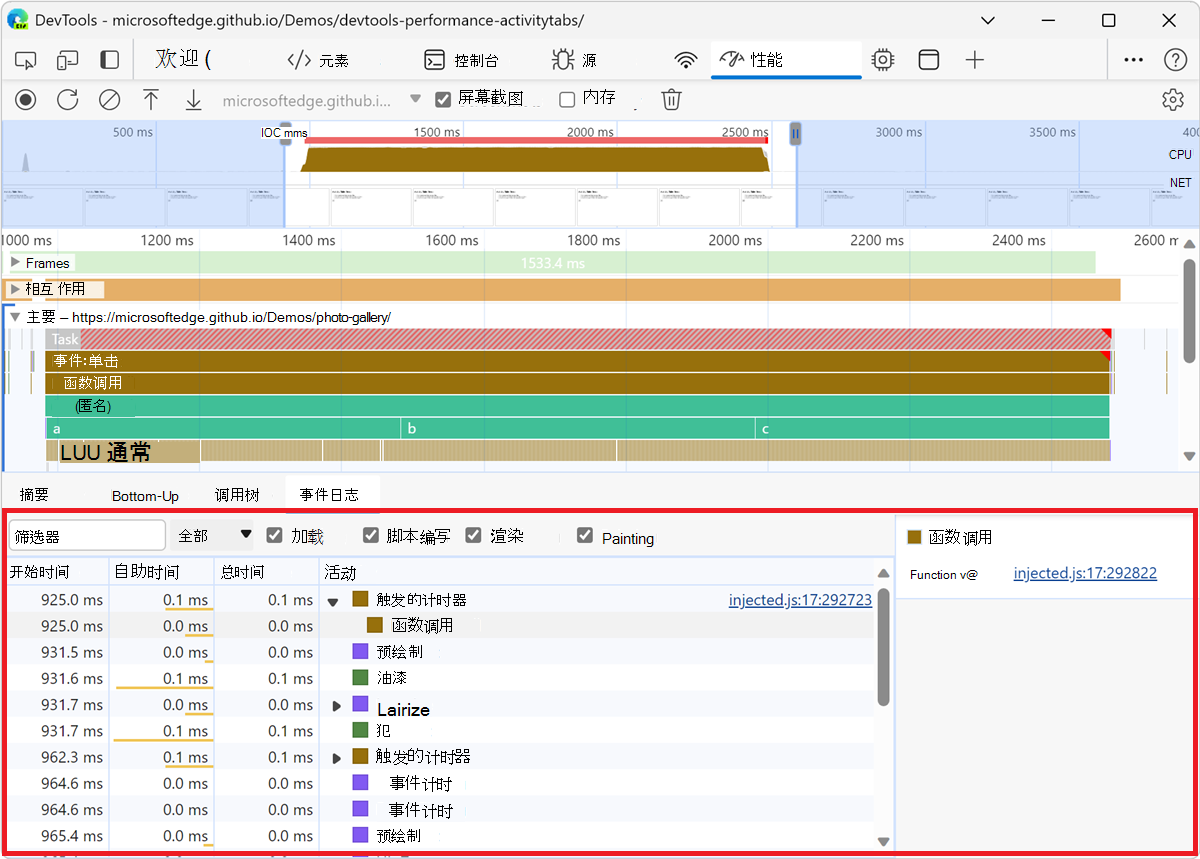Expand the Frames track
Image resolution: width=1200 pixels, height=859 pixels.
pyautogui.click(x=15, y=262)
